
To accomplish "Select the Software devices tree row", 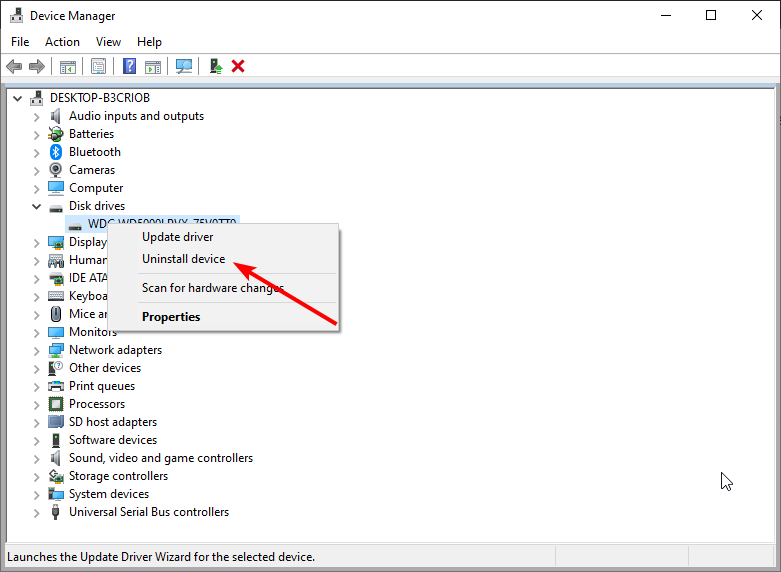I will click(x=113, y=440).
